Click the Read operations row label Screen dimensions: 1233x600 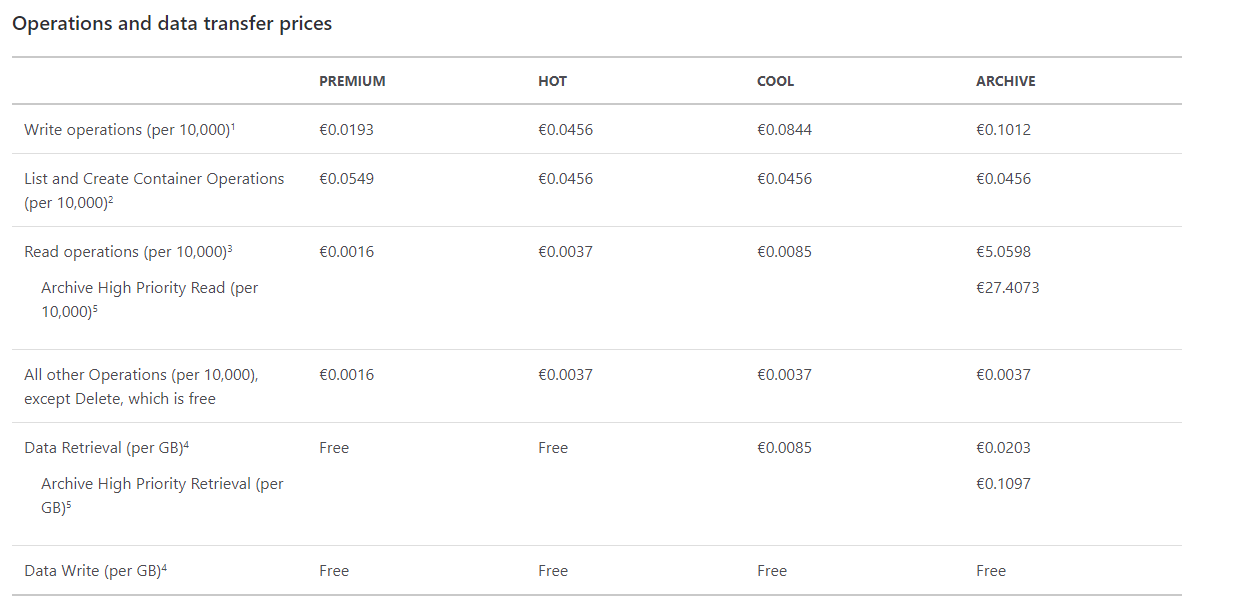(128, 251)
